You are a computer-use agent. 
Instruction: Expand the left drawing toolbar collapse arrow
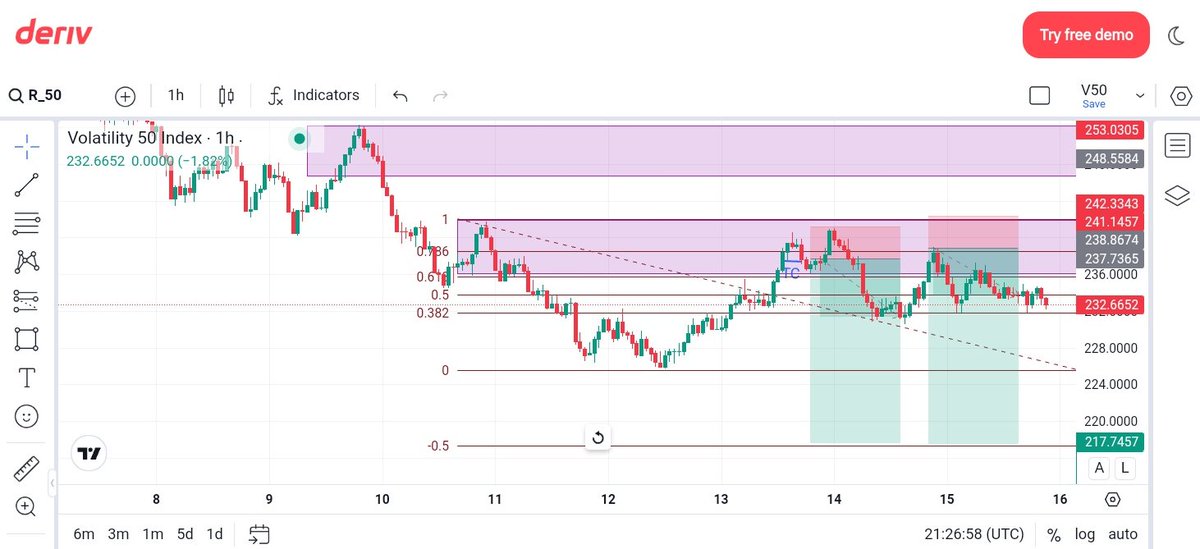[51, 483]
